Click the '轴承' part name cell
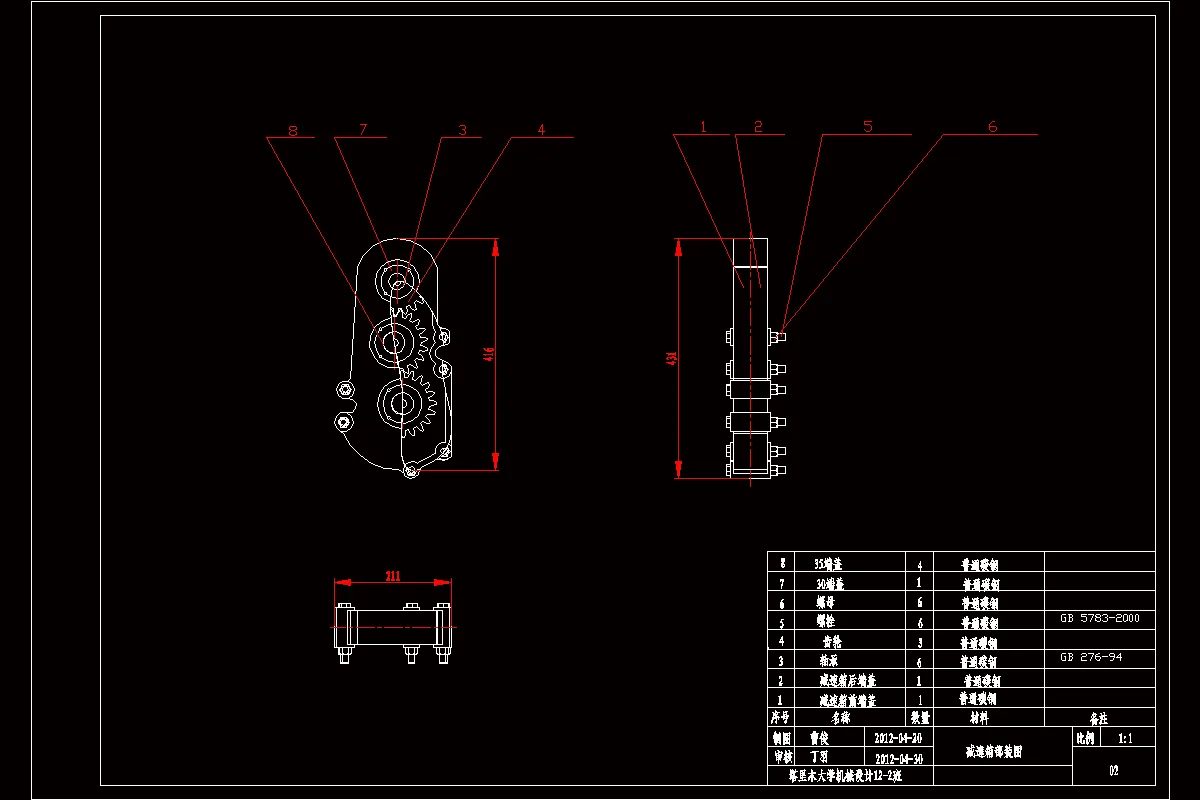Viewport: 1200px width, 800px height. pos(829,660)
